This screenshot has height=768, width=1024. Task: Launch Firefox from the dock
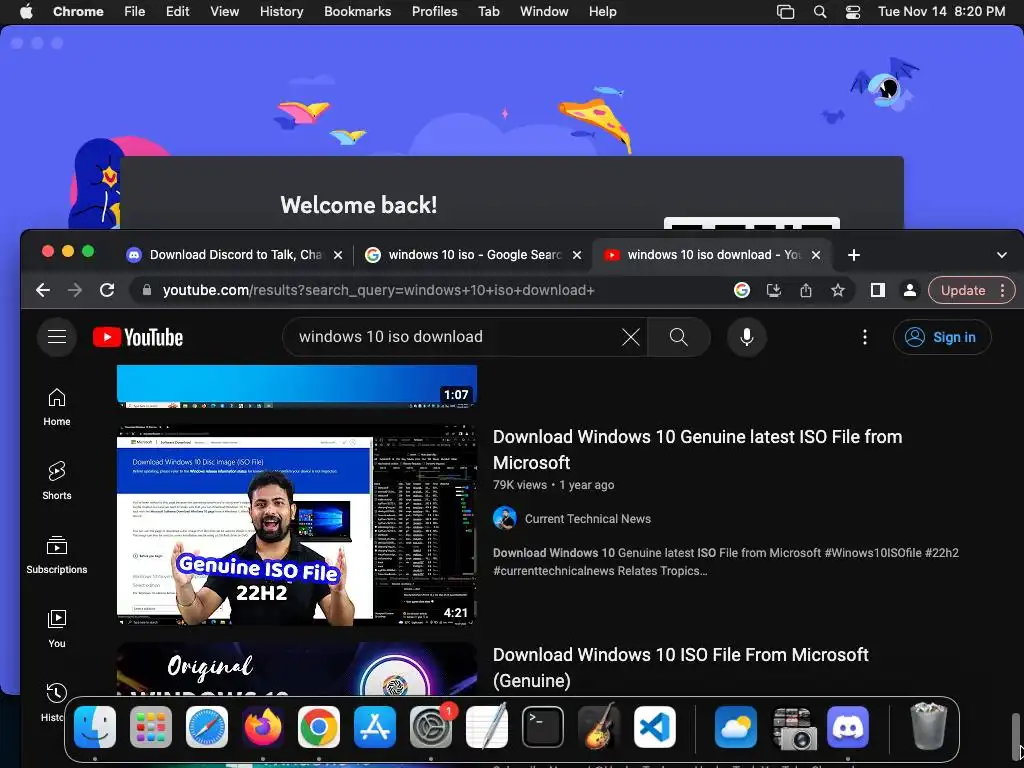coord(263,727)
